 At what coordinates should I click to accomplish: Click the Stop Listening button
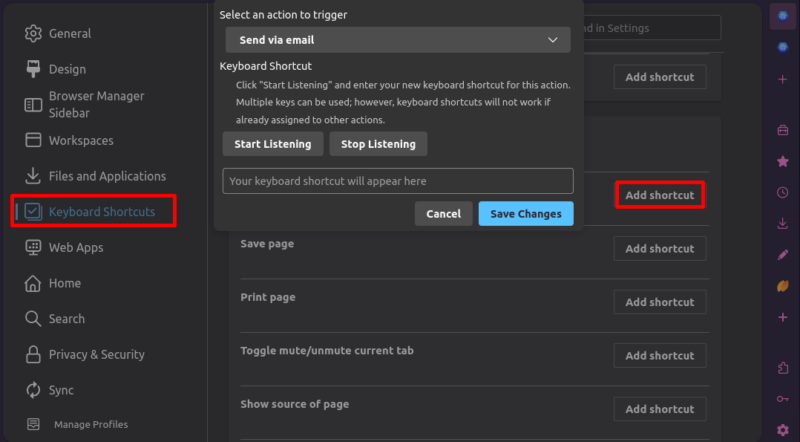378,144
